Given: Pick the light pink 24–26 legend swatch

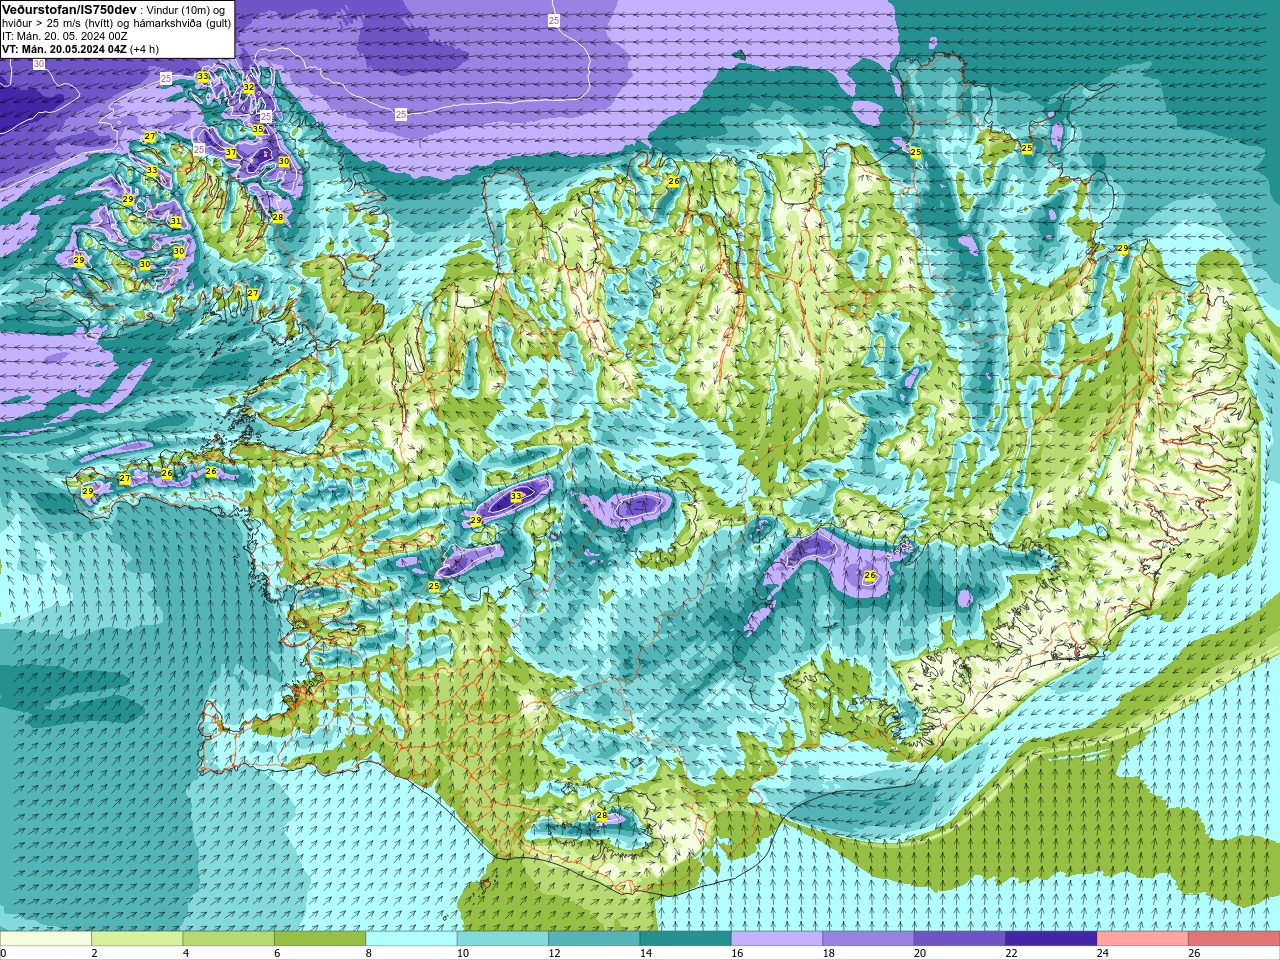Looking at the screenshot, I should pyautogui.click(x=1142, y=939).
